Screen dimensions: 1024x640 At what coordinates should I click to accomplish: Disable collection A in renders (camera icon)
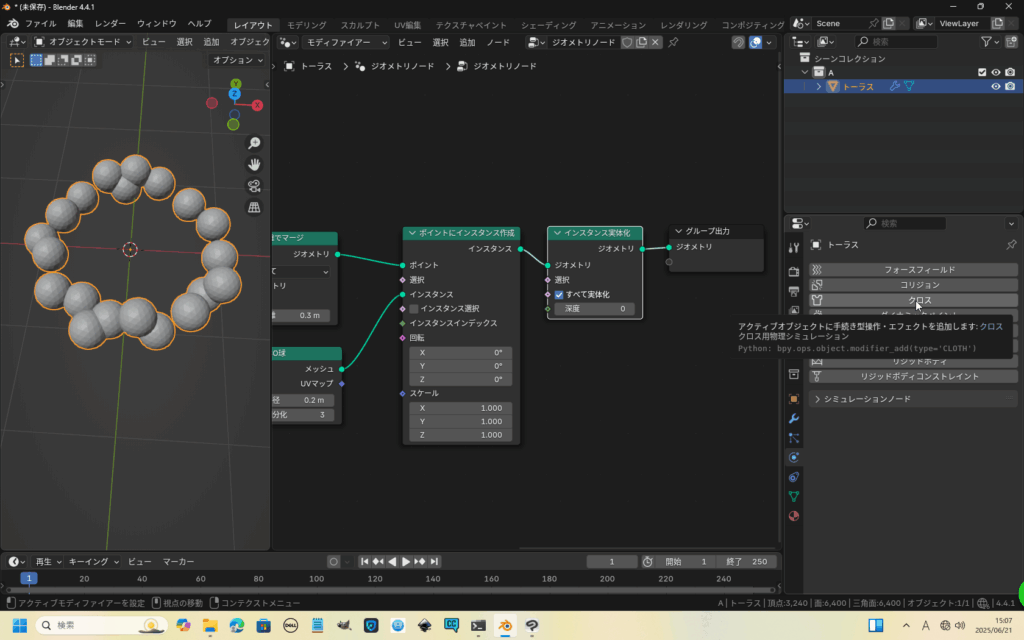click(1010, 72)
